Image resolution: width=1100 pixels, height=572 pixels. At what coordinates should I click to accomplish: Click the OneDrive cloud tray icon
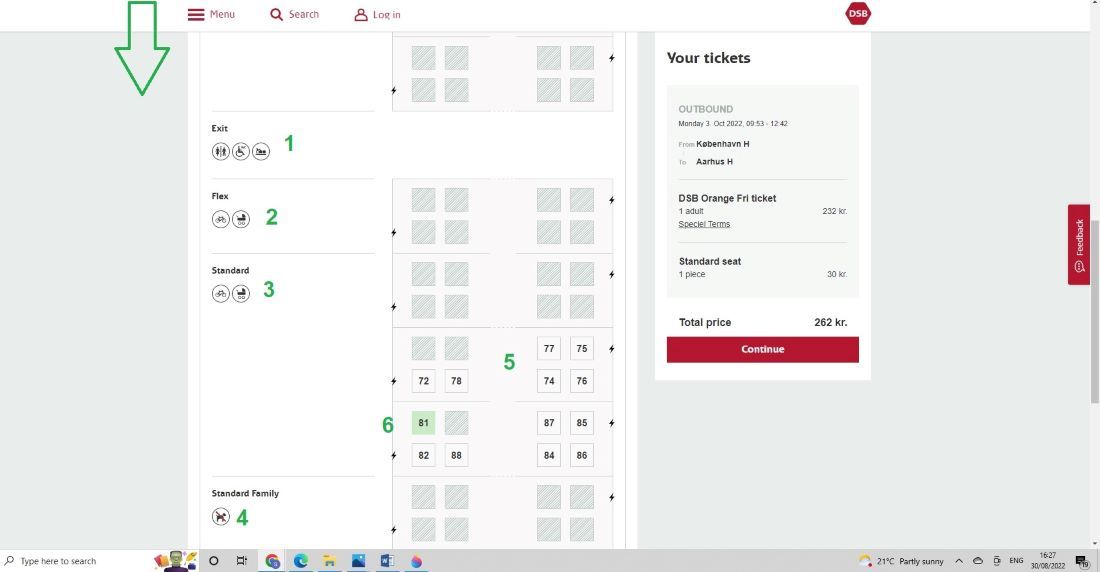(978, 561)
